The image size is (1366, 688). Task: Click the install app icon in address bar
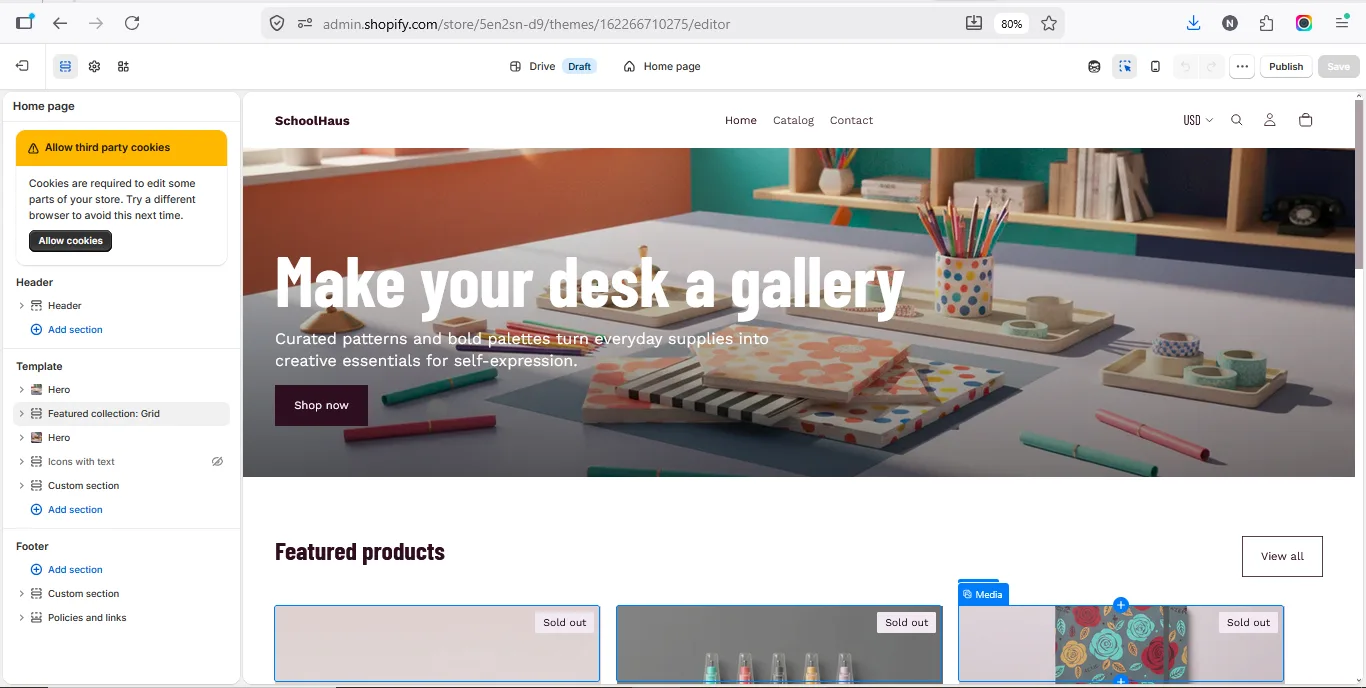tap(974, 23)
